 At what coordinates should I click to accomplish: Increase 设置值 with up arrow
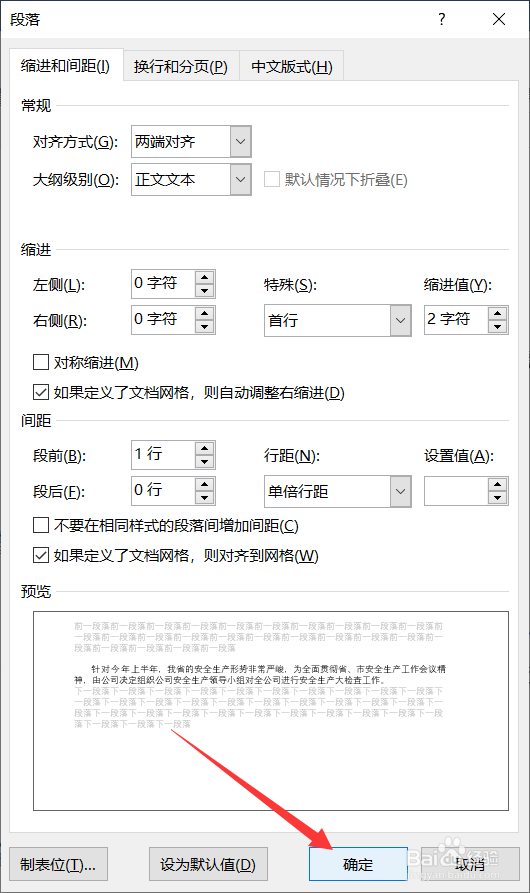[x=498, y=485]
